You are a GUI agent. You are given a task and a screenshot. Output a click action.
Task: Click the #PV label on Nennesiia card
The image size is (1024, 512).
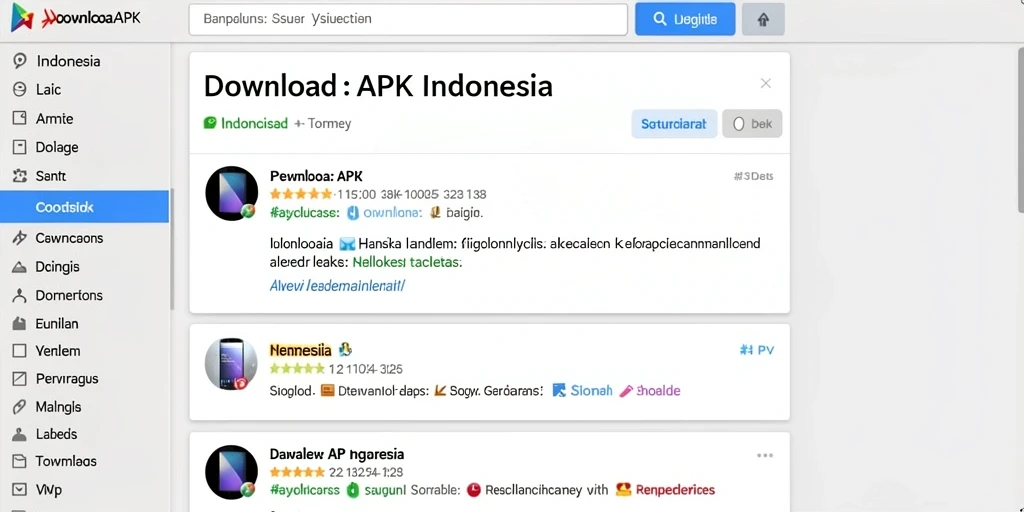[756, 351]
